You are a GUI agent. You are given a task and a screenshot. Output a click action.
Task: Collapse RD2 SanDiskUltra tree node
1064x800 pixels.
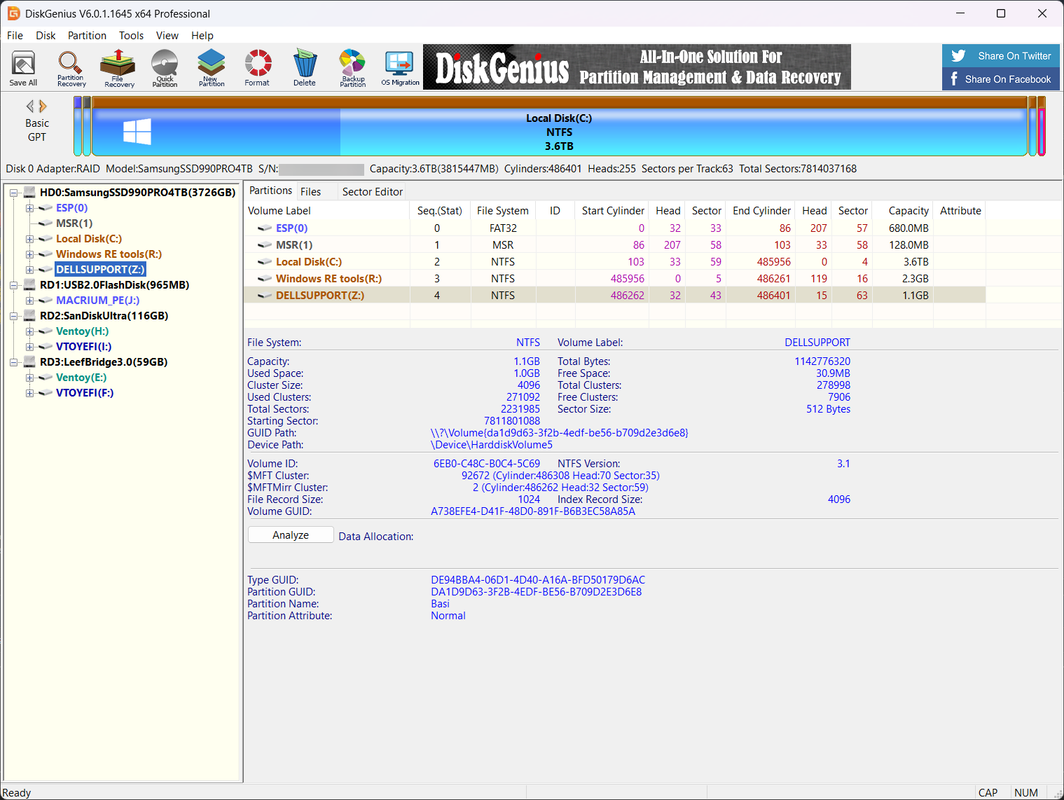coord(14,316)
